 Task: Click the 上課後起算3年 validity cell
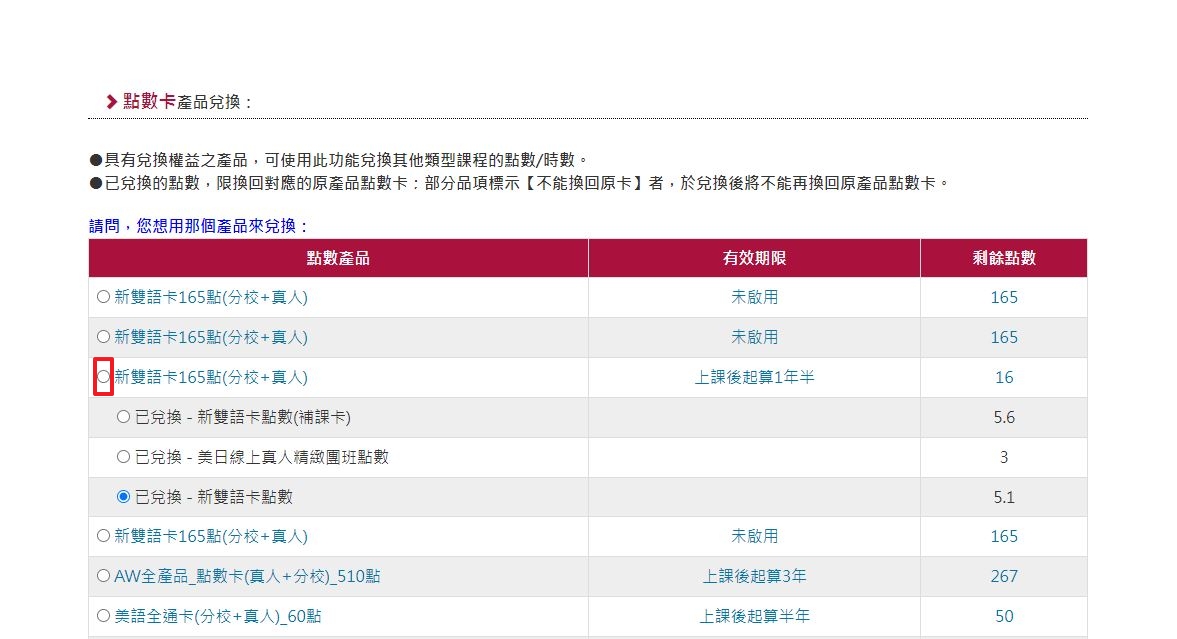pyautogui.click(x=754, y=576)
